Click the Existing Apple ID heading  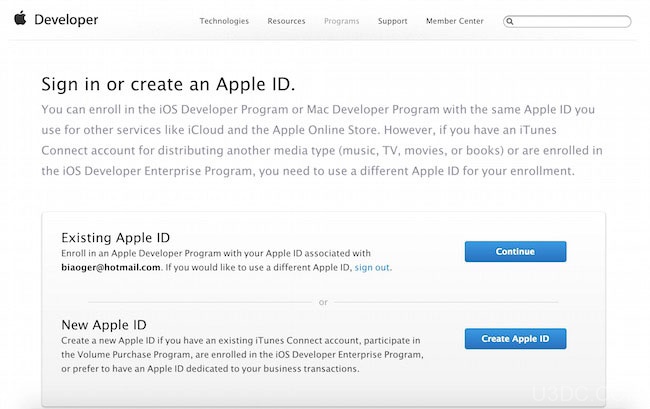tap(116, 237)
